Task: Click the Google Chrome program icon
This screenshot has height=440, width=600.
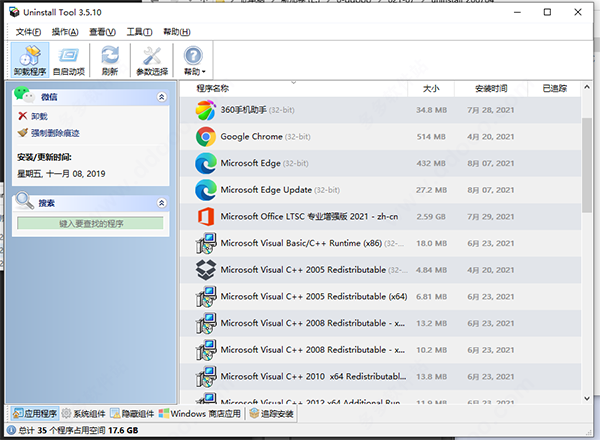Action: pos(205,137)
